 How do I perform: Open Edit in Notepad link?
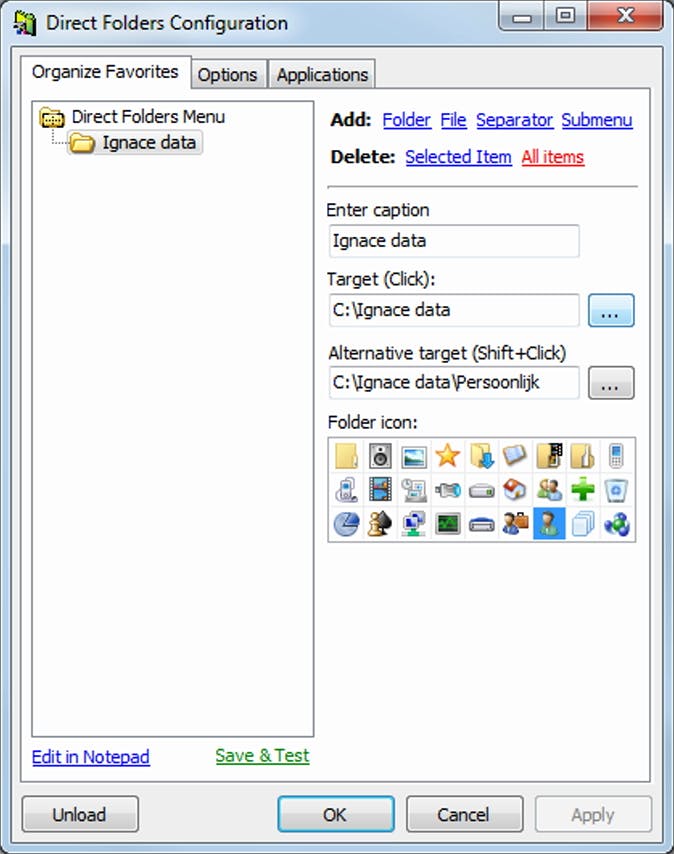click(x=91, y=757)
